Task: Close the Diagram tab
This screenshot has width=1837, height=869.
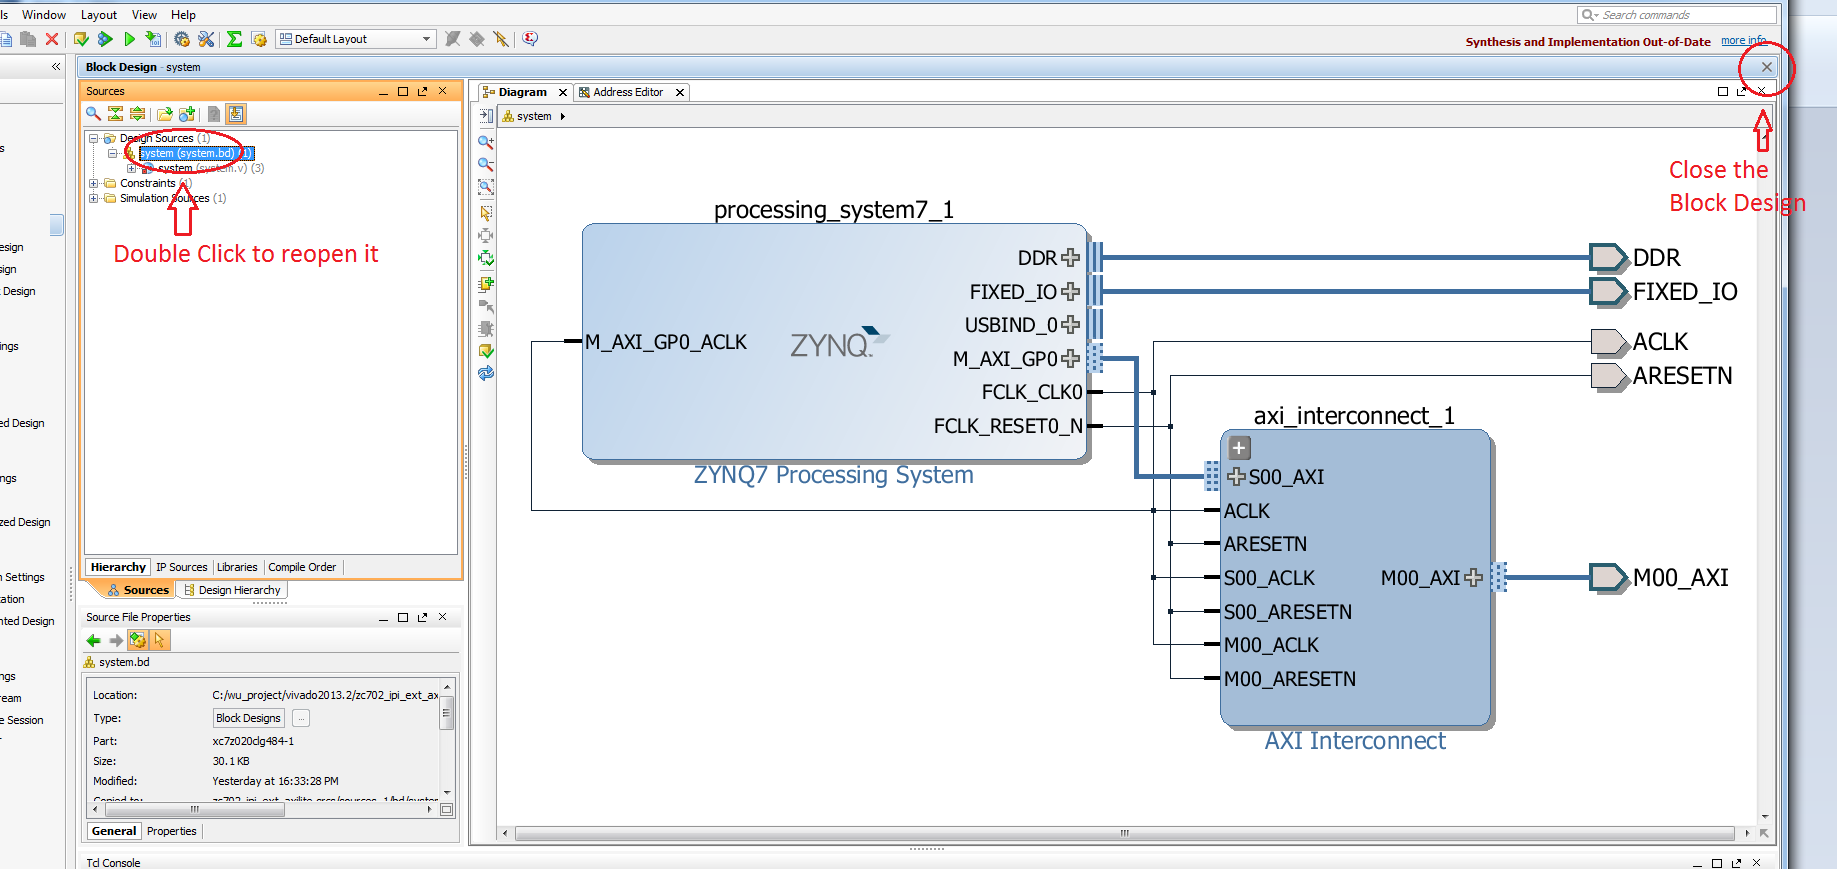Action: click(x=563, y=92)
